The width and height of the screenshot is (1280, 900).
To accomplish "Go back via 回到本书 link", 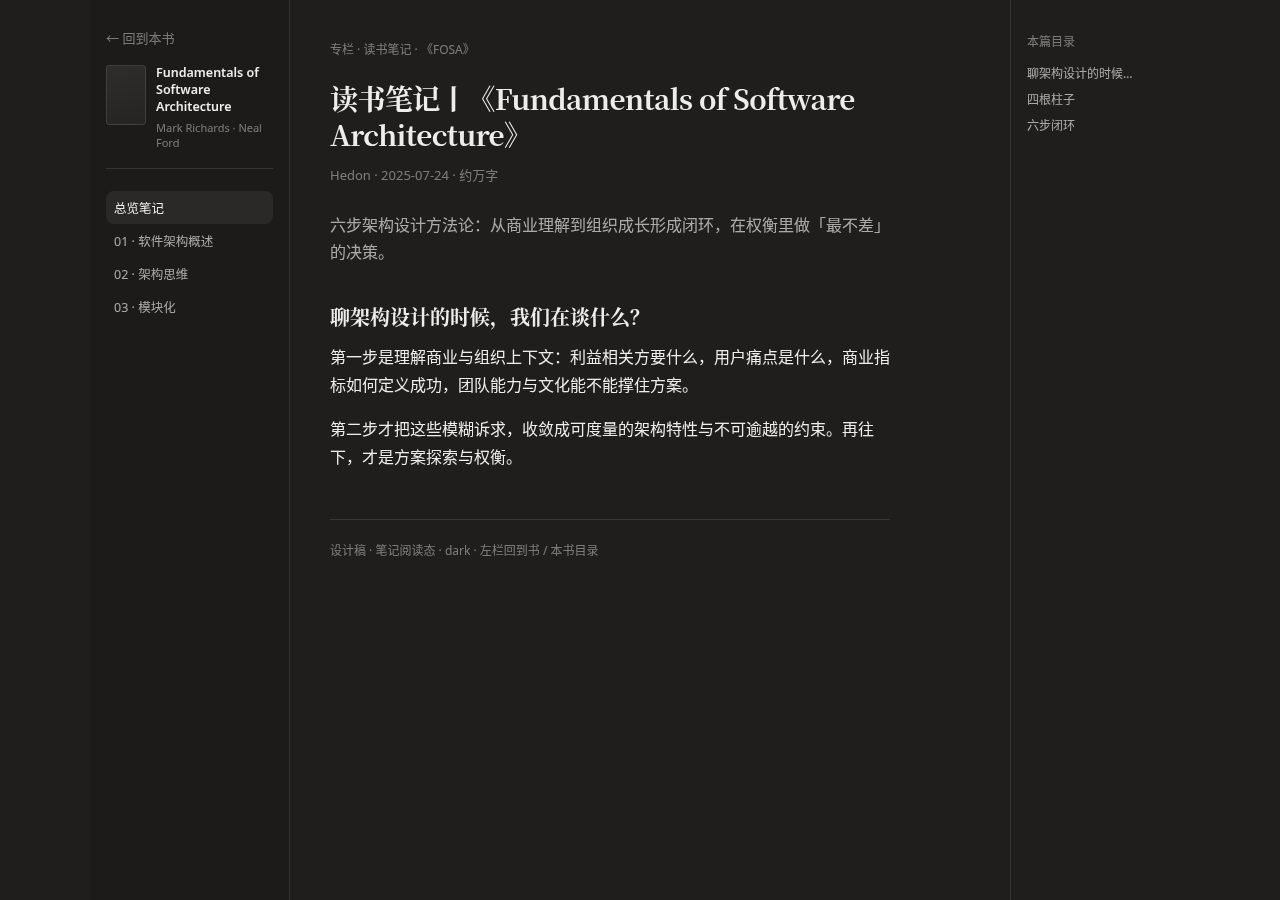I will [140, 39].
